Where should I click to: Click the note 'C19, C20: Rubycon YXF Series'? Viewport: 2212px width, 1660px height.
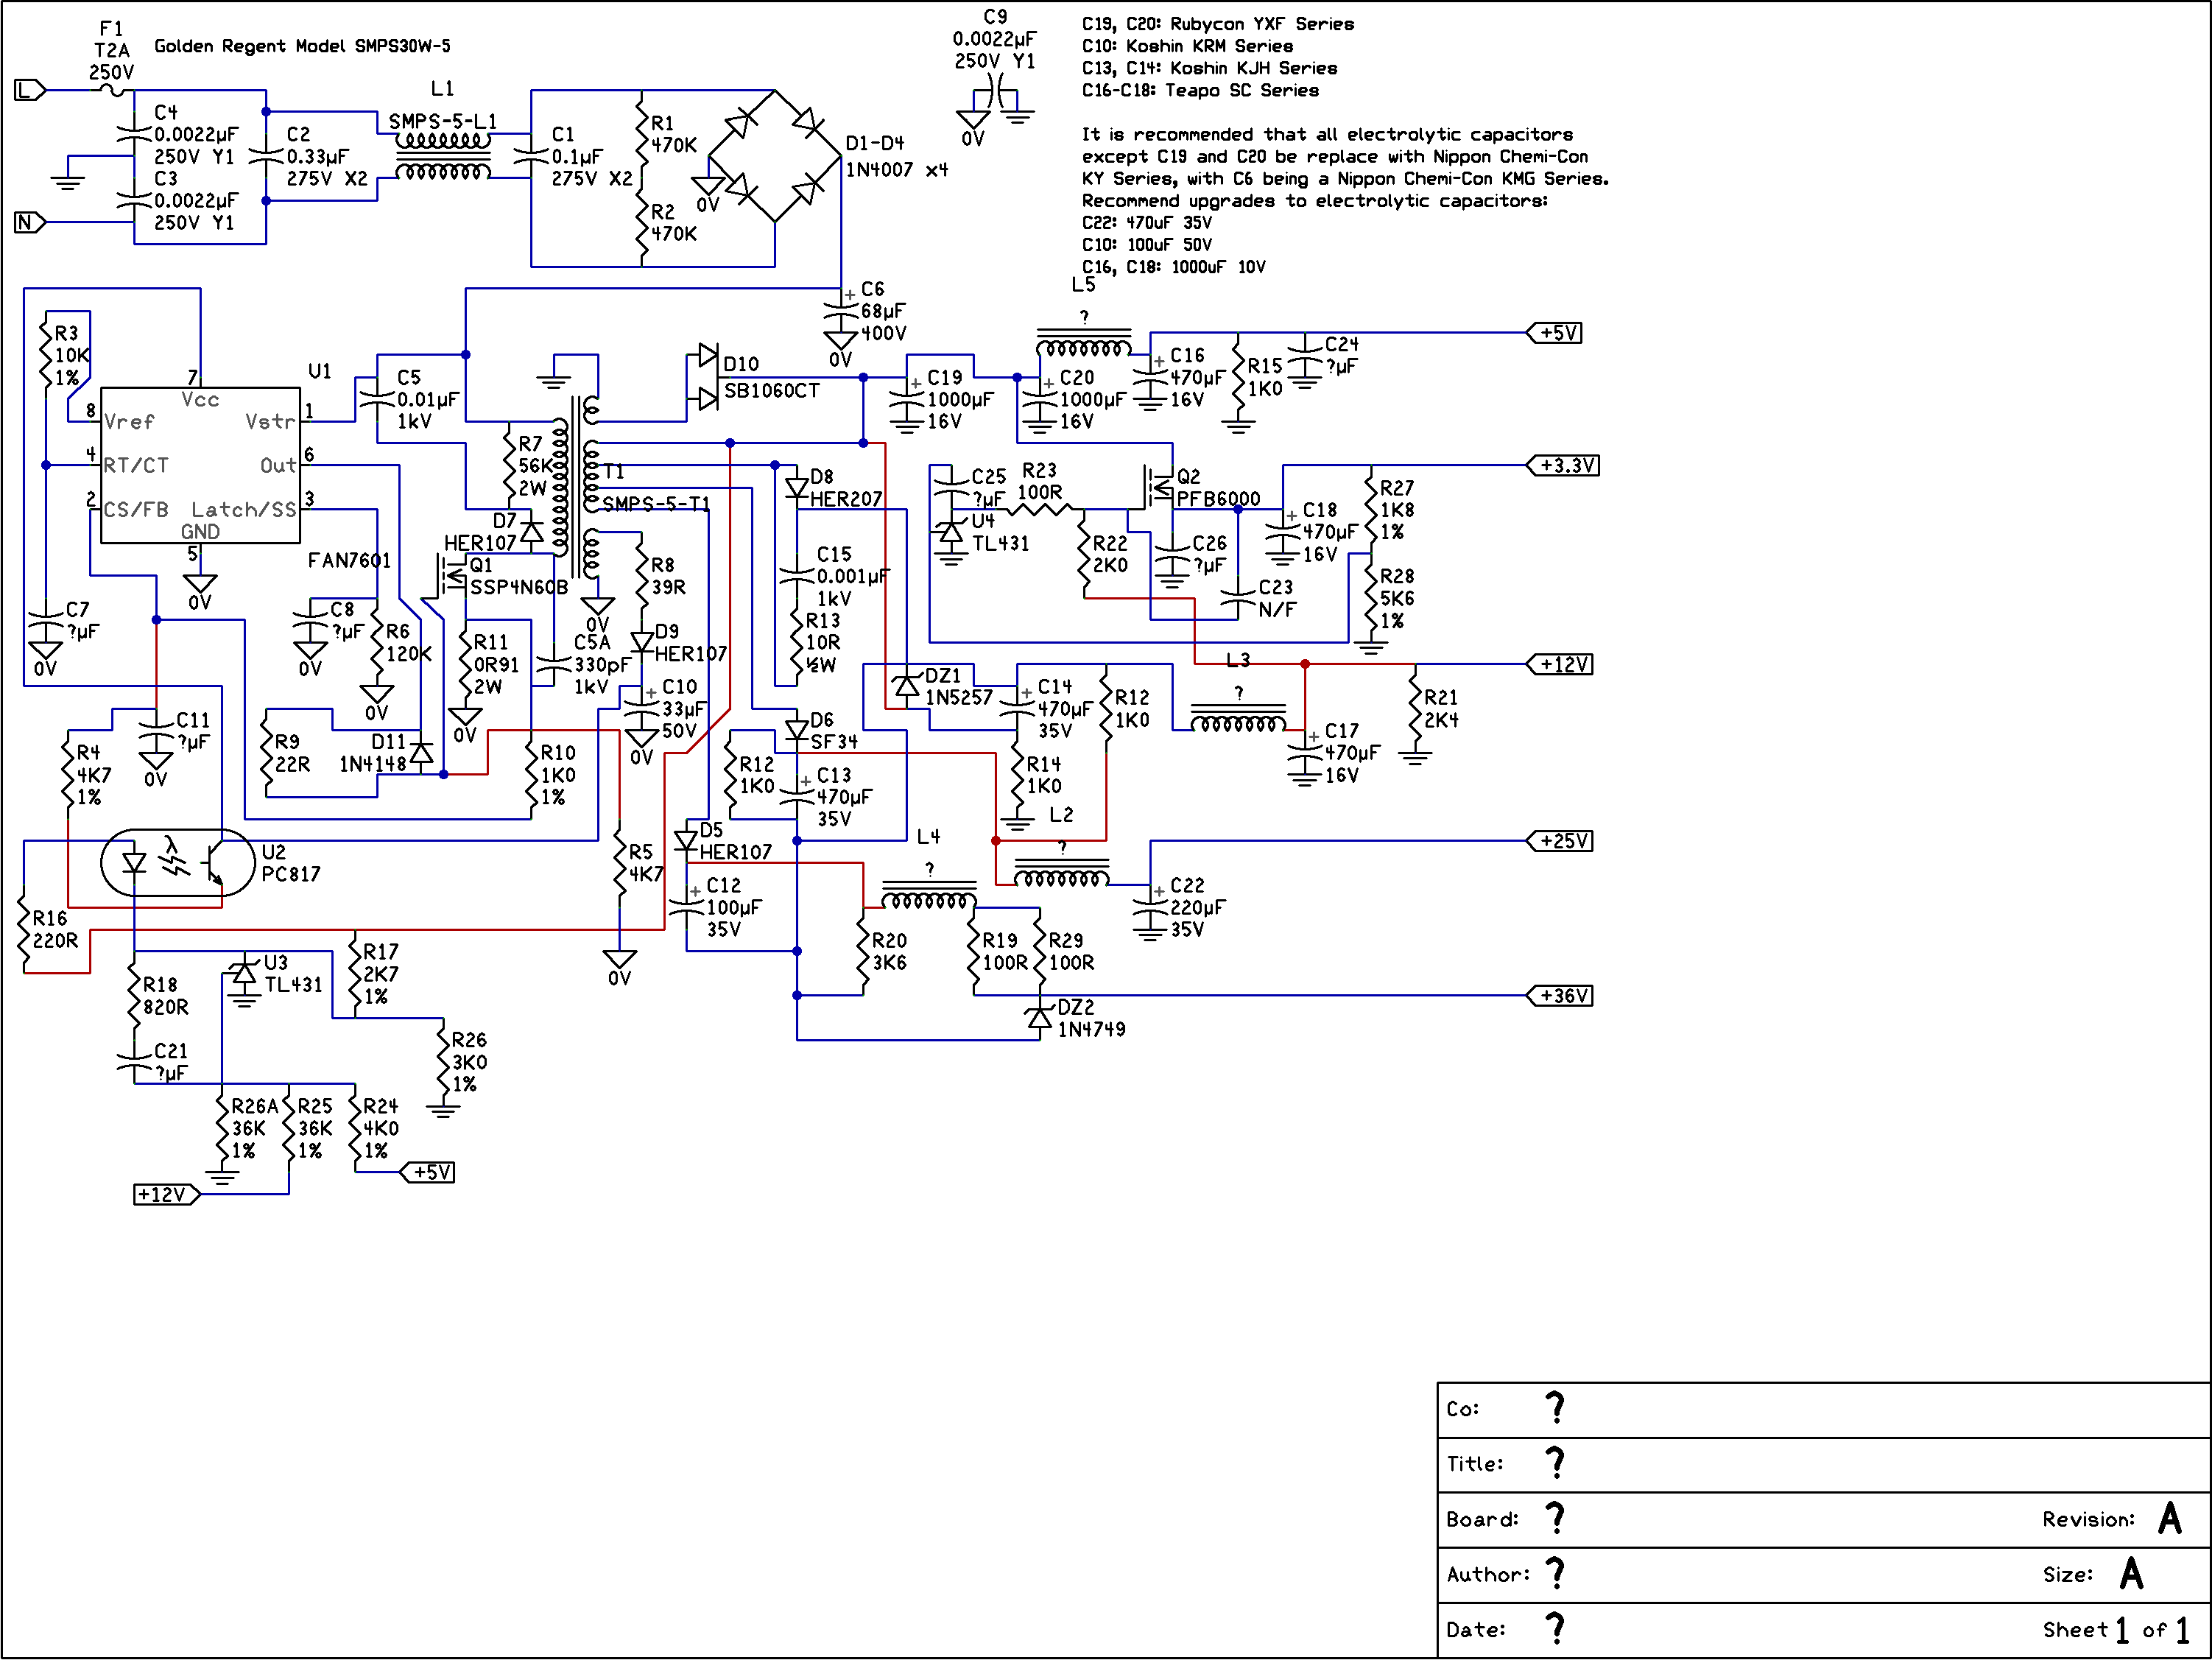coord(1218,24)
